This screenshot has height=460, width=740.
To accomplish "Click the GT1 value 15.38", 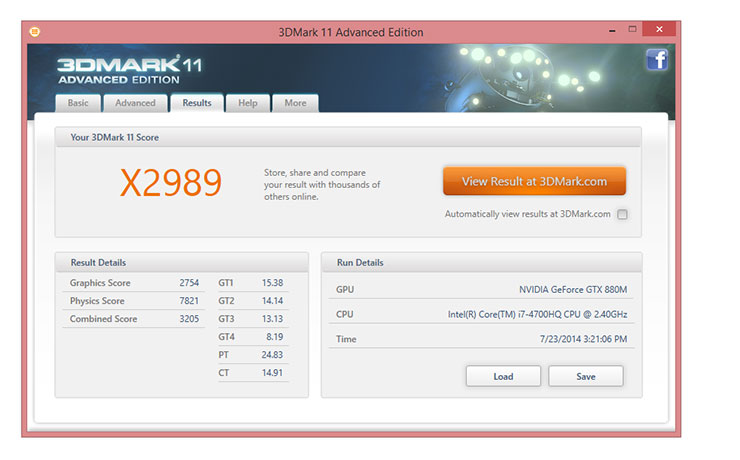I will (x=272, y=283).
